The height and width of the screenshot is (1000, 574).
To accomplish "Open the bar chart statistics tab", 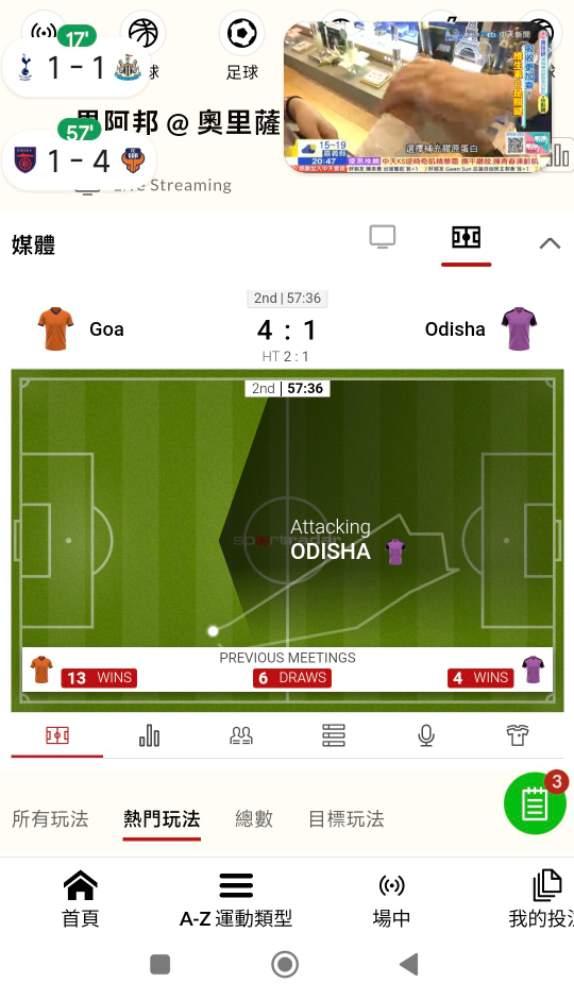I will pyautogui.click(x=149, y=736).
